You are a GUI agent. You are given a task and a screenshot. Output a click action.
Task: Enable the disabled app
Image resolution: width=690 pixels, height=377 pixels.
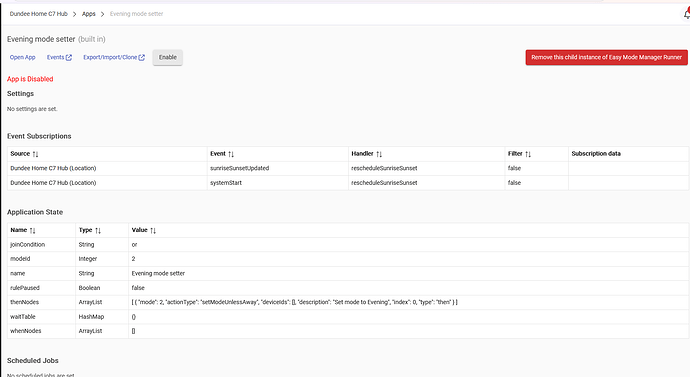click(x=168, y=58)
